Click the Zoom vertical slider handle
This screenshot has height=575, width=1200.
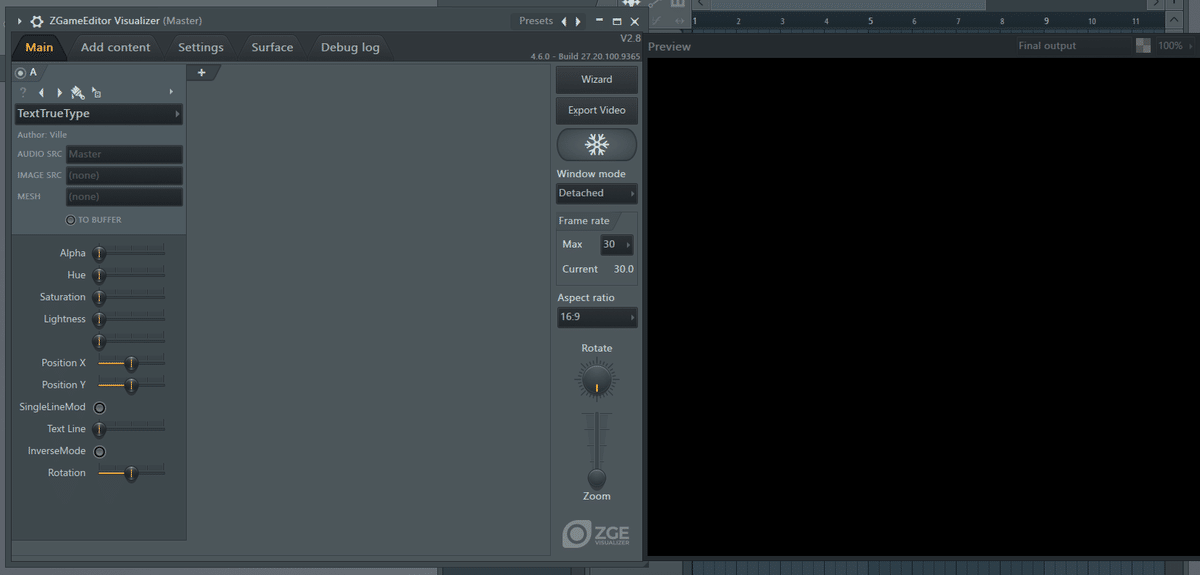point(597,479)
